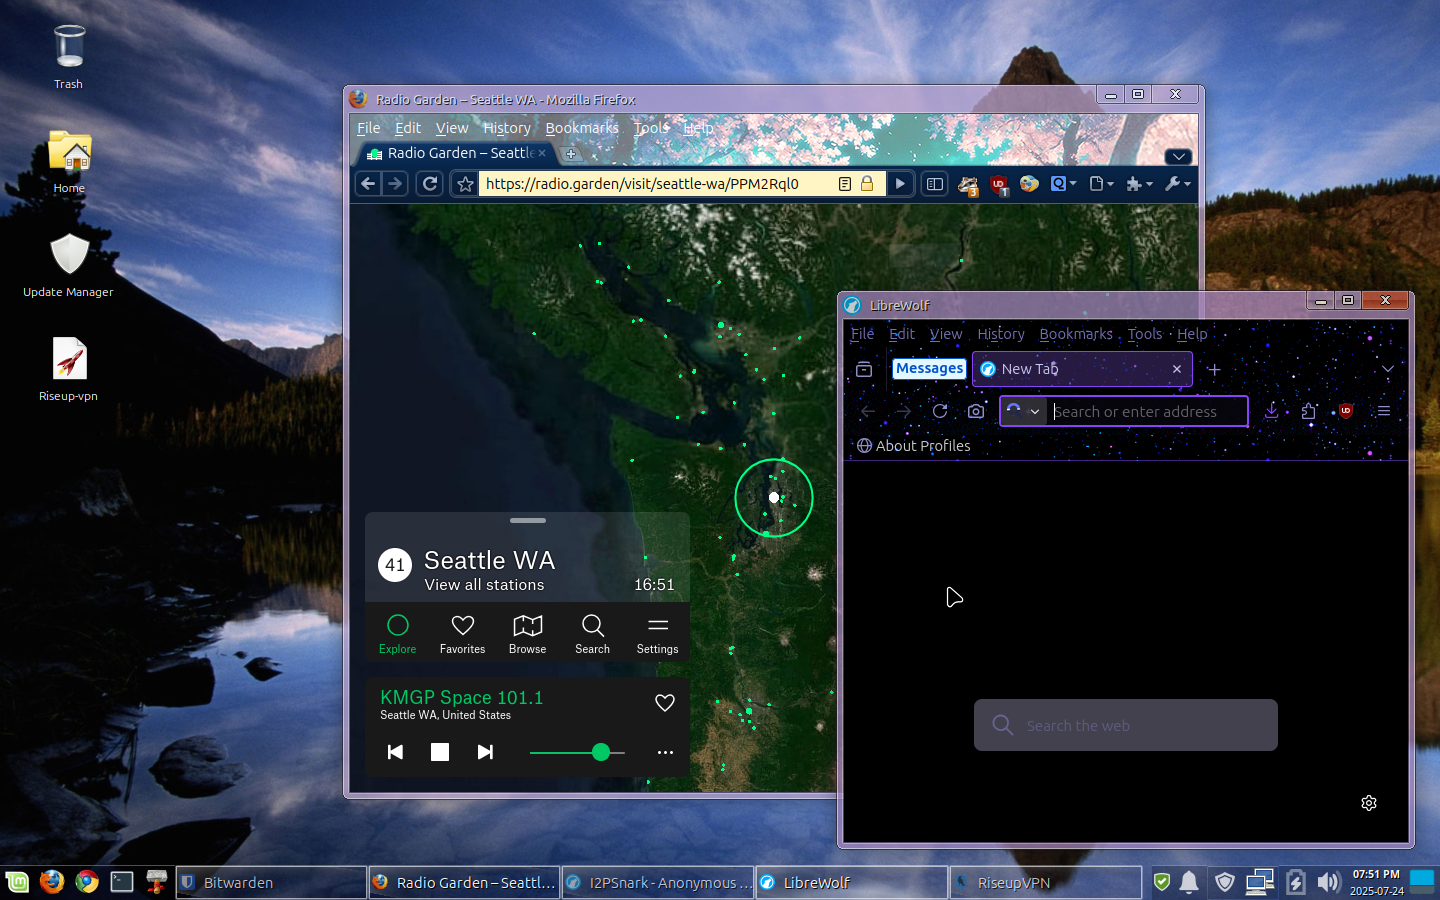Open View all stations for Seattle WA
The image size is (1440, 900).
point(484,585)
